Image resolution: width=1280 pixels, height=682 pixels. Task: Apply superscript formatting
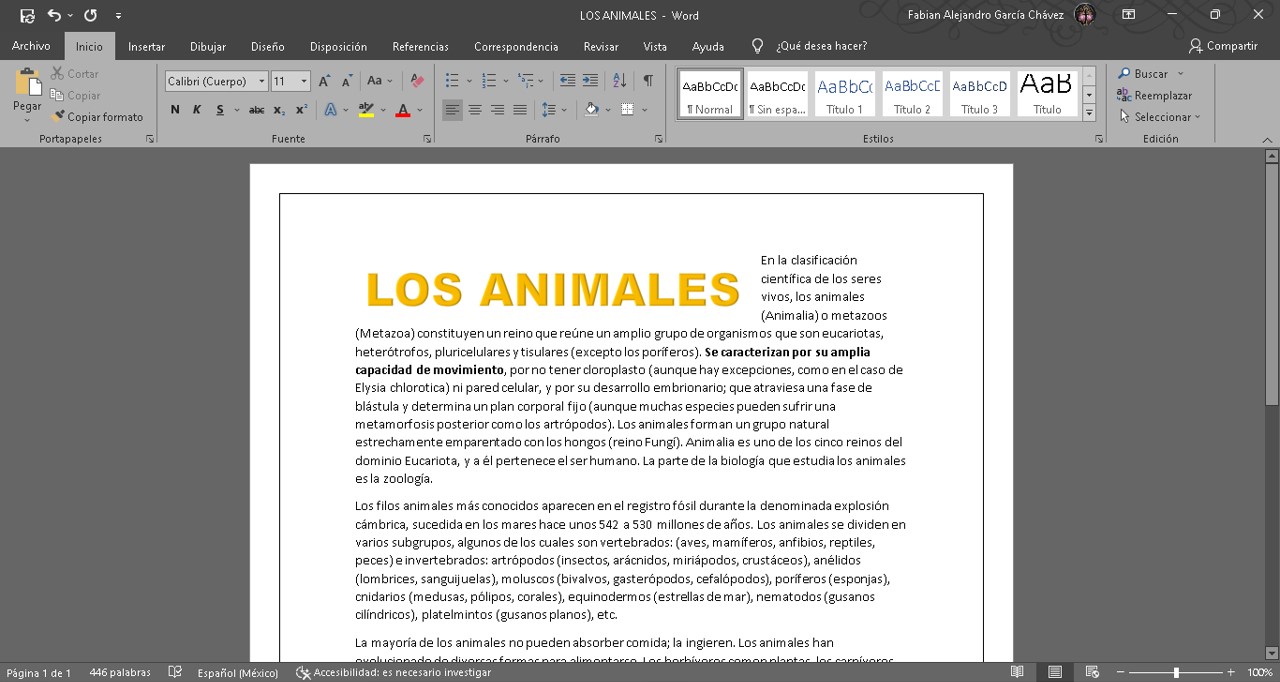tap(301, 110)
